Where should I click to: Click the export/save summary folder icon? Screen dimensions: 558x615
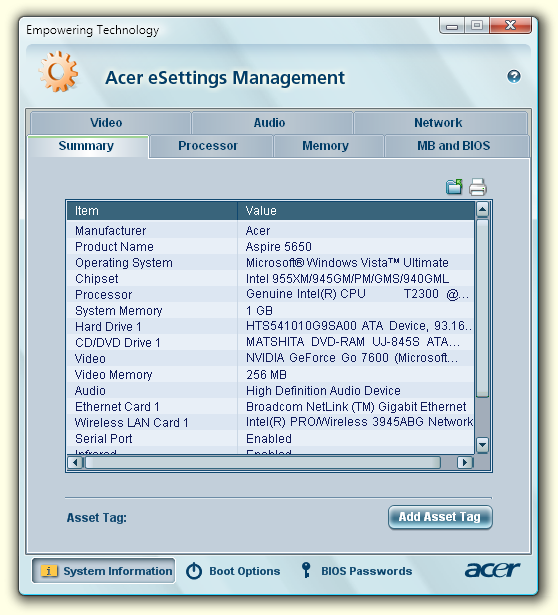[454, 187]
